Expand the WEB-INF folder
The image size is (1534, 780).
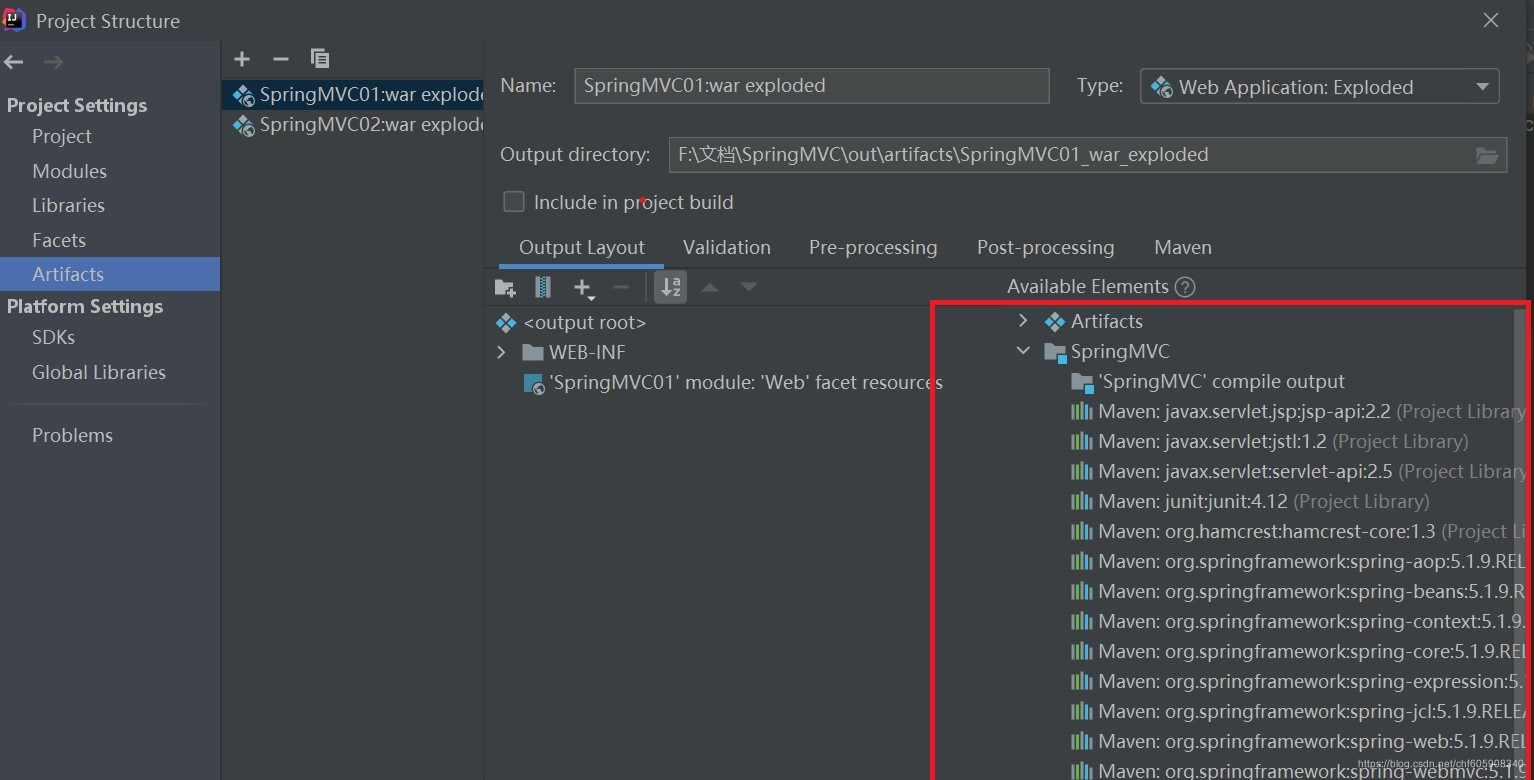coord(501,352)
